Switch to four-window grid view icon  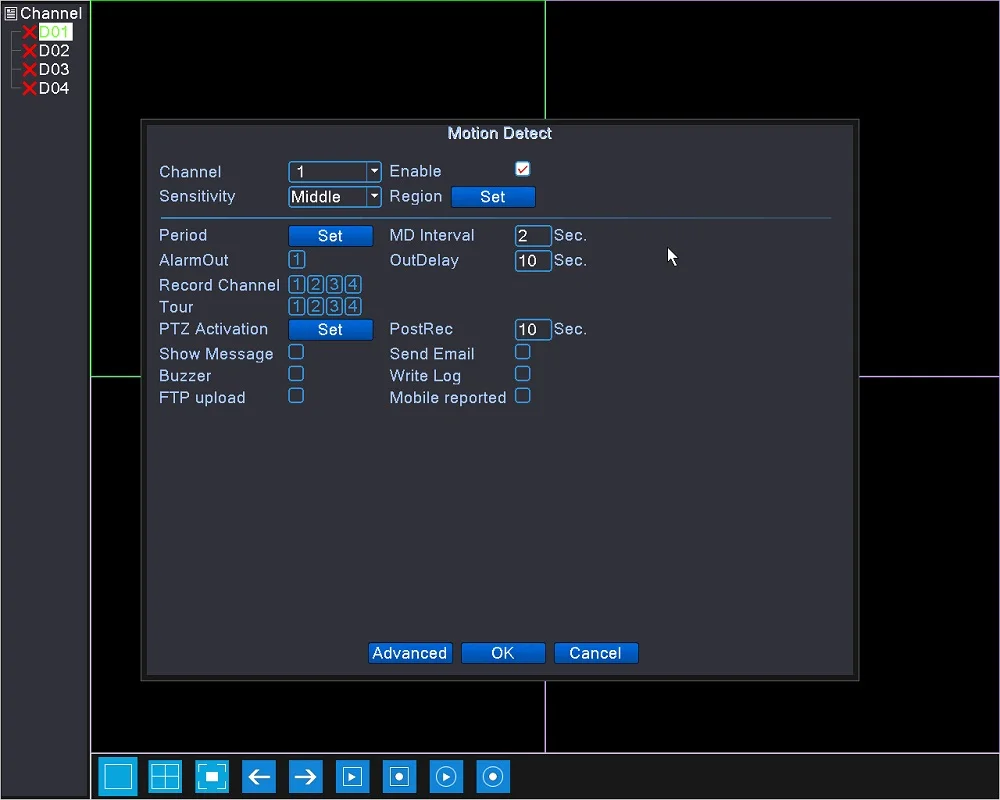tap(165, 776)
